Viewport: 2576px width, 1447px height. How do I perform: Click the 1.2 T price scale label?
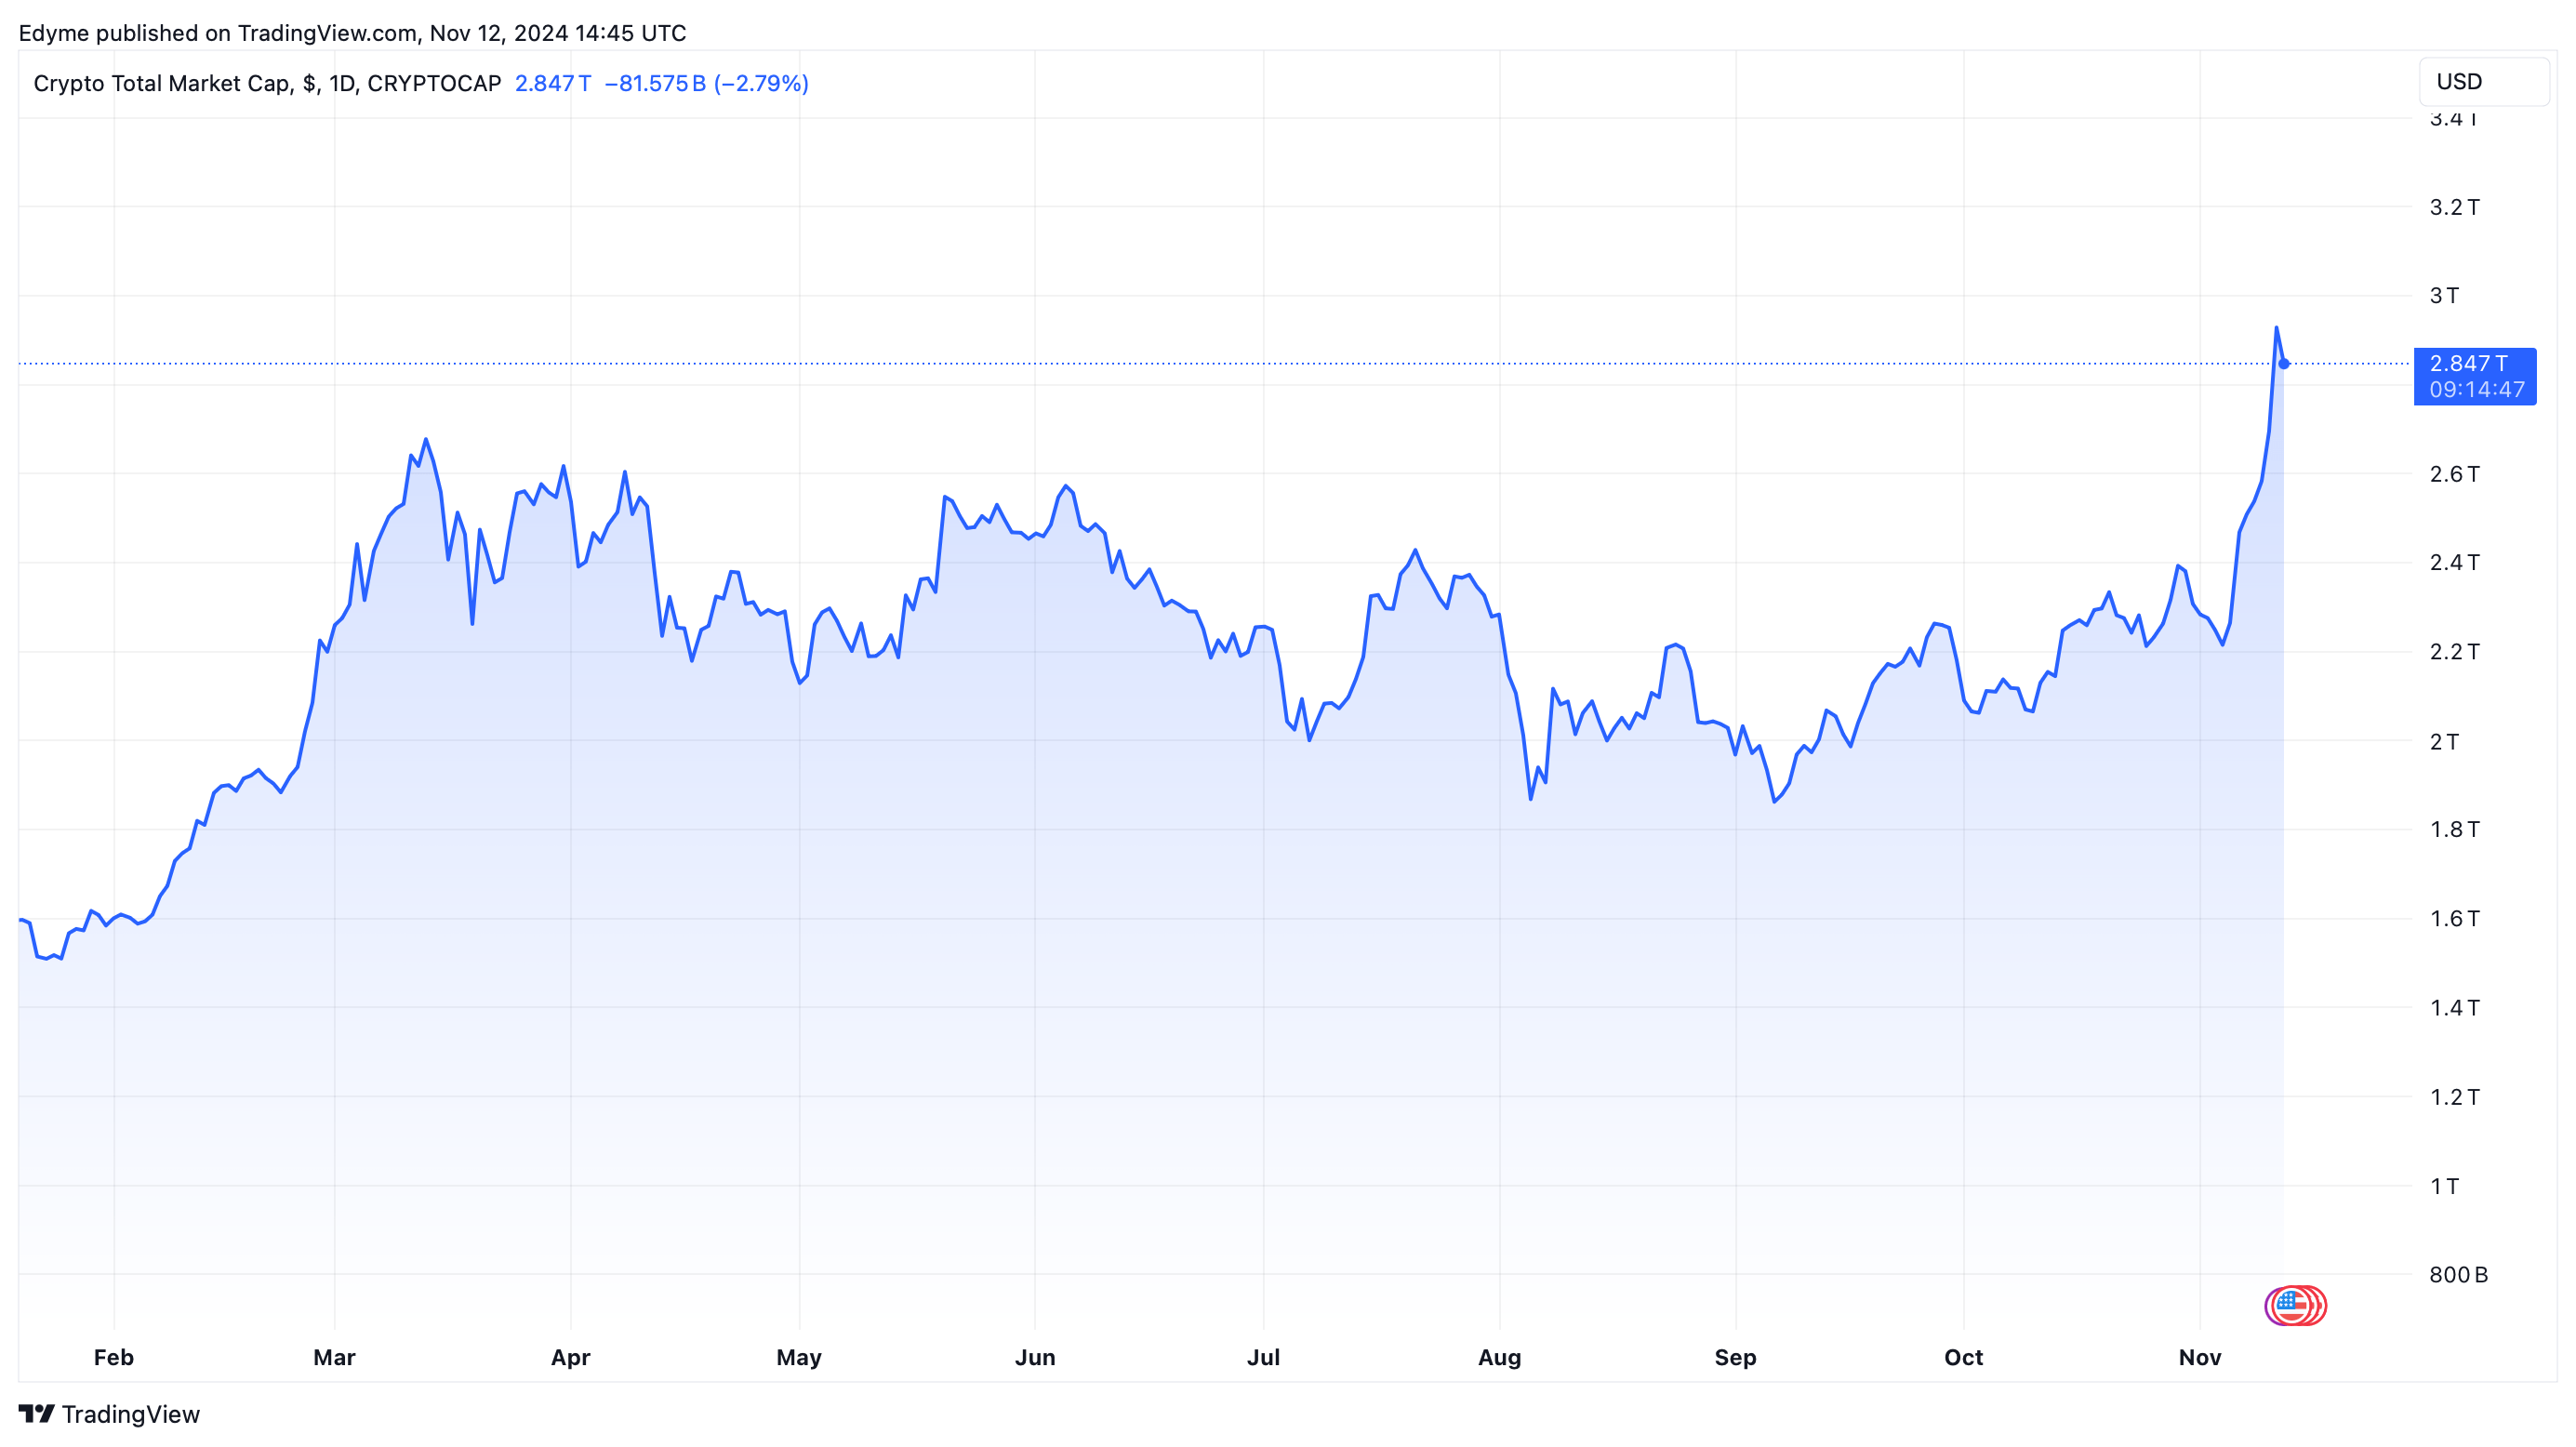[x=2454, y=1097]
